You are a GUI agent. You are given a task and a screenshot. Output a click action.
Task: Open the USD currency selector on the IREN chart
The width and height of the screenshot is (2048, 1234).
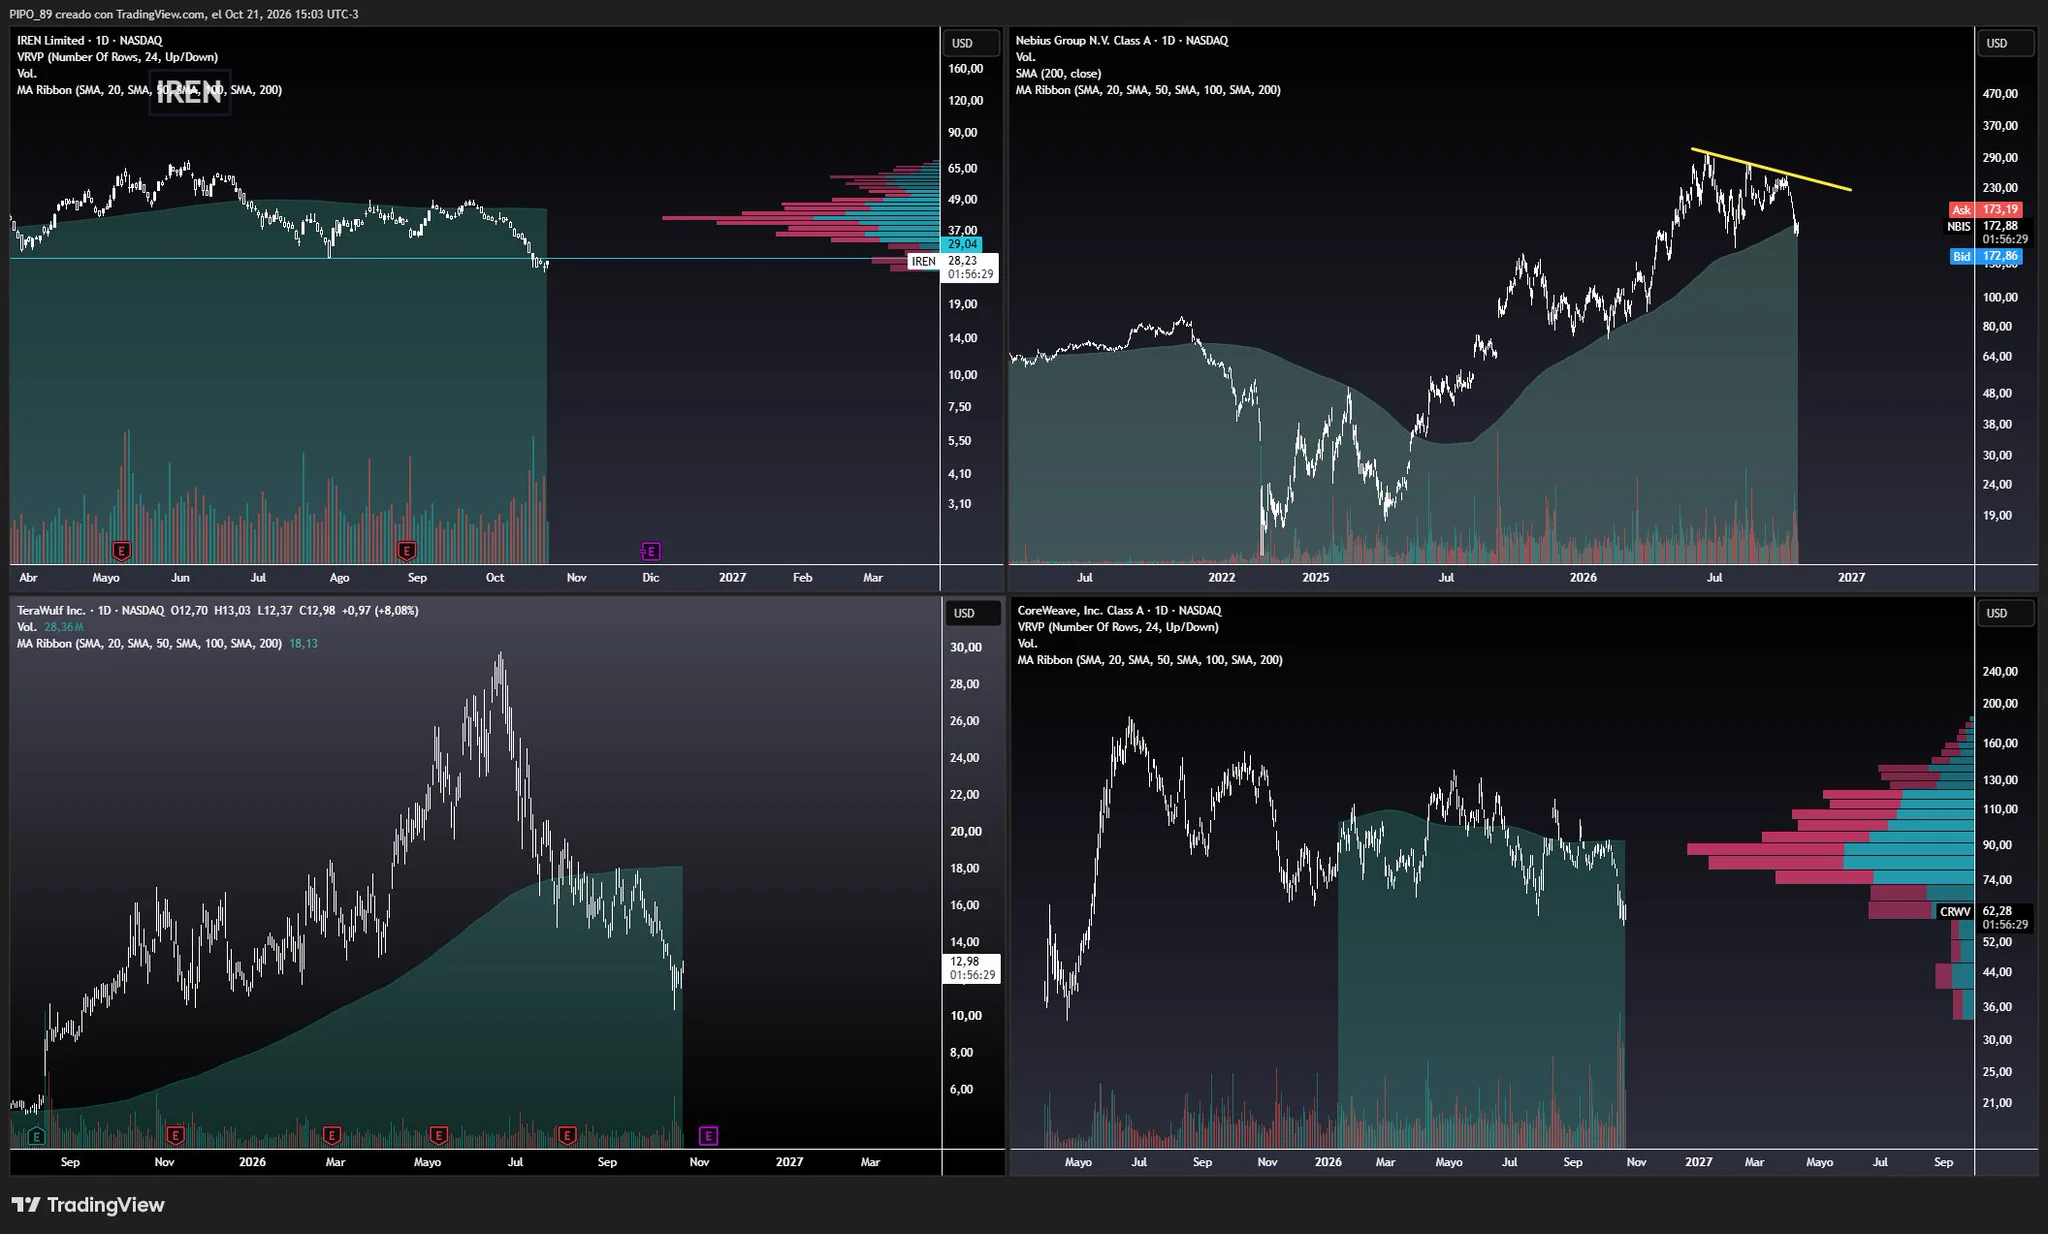[x=970, y=43]
